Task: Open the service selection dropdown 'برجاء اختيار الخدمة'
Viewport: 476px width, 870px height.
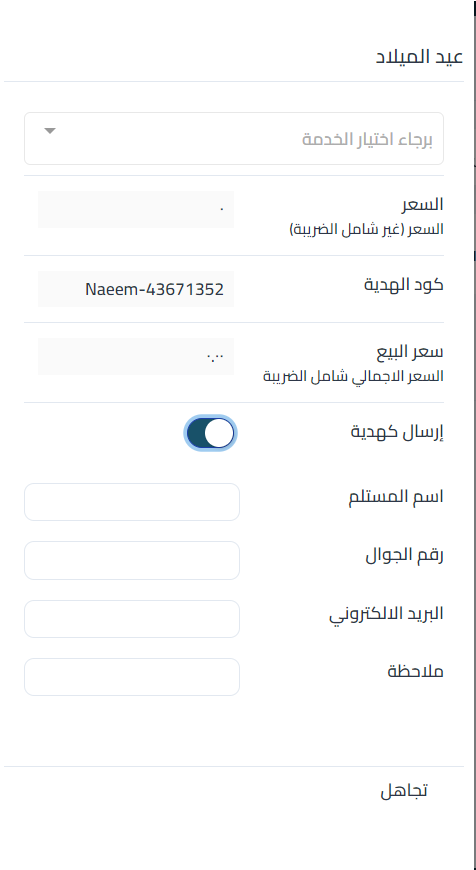Action: pyautogui.click(x=234, y=139)
